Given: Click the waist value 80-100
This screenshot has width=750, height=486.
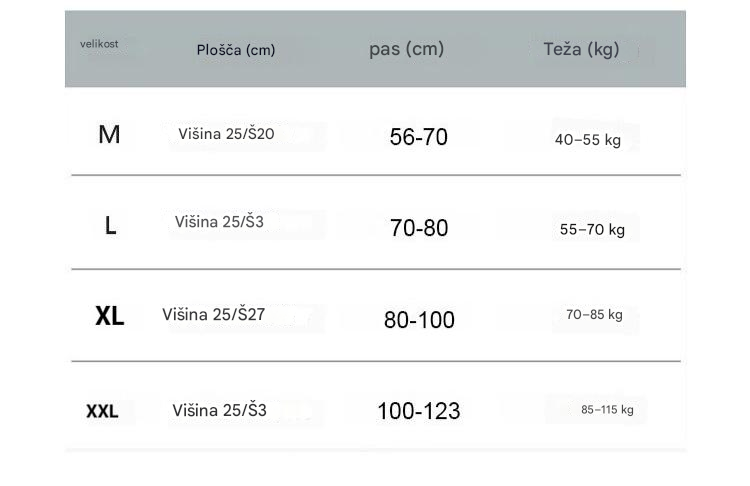Looking at the screenshot, I should click(419, 320).
